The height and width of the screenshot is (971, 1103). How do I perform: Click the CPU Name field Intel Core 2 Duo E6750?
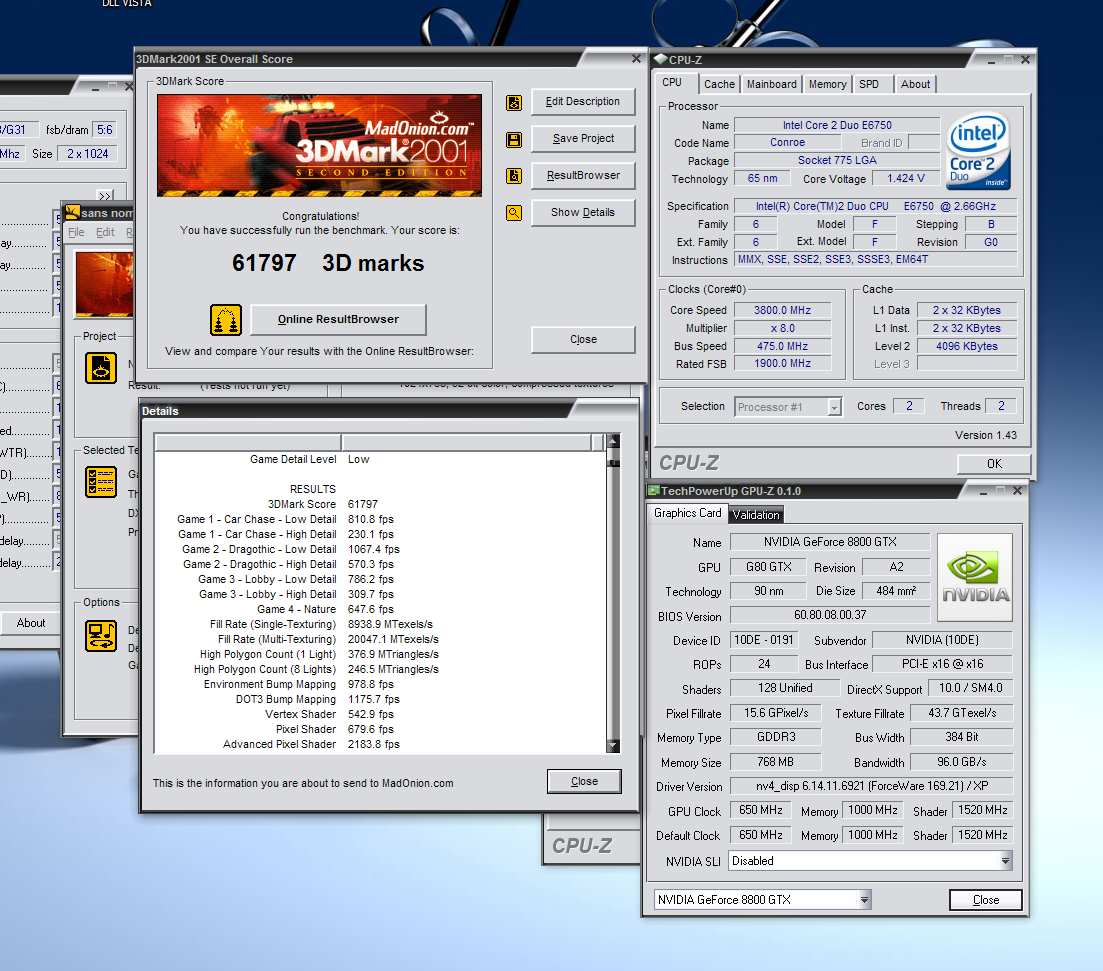point(837,125)
